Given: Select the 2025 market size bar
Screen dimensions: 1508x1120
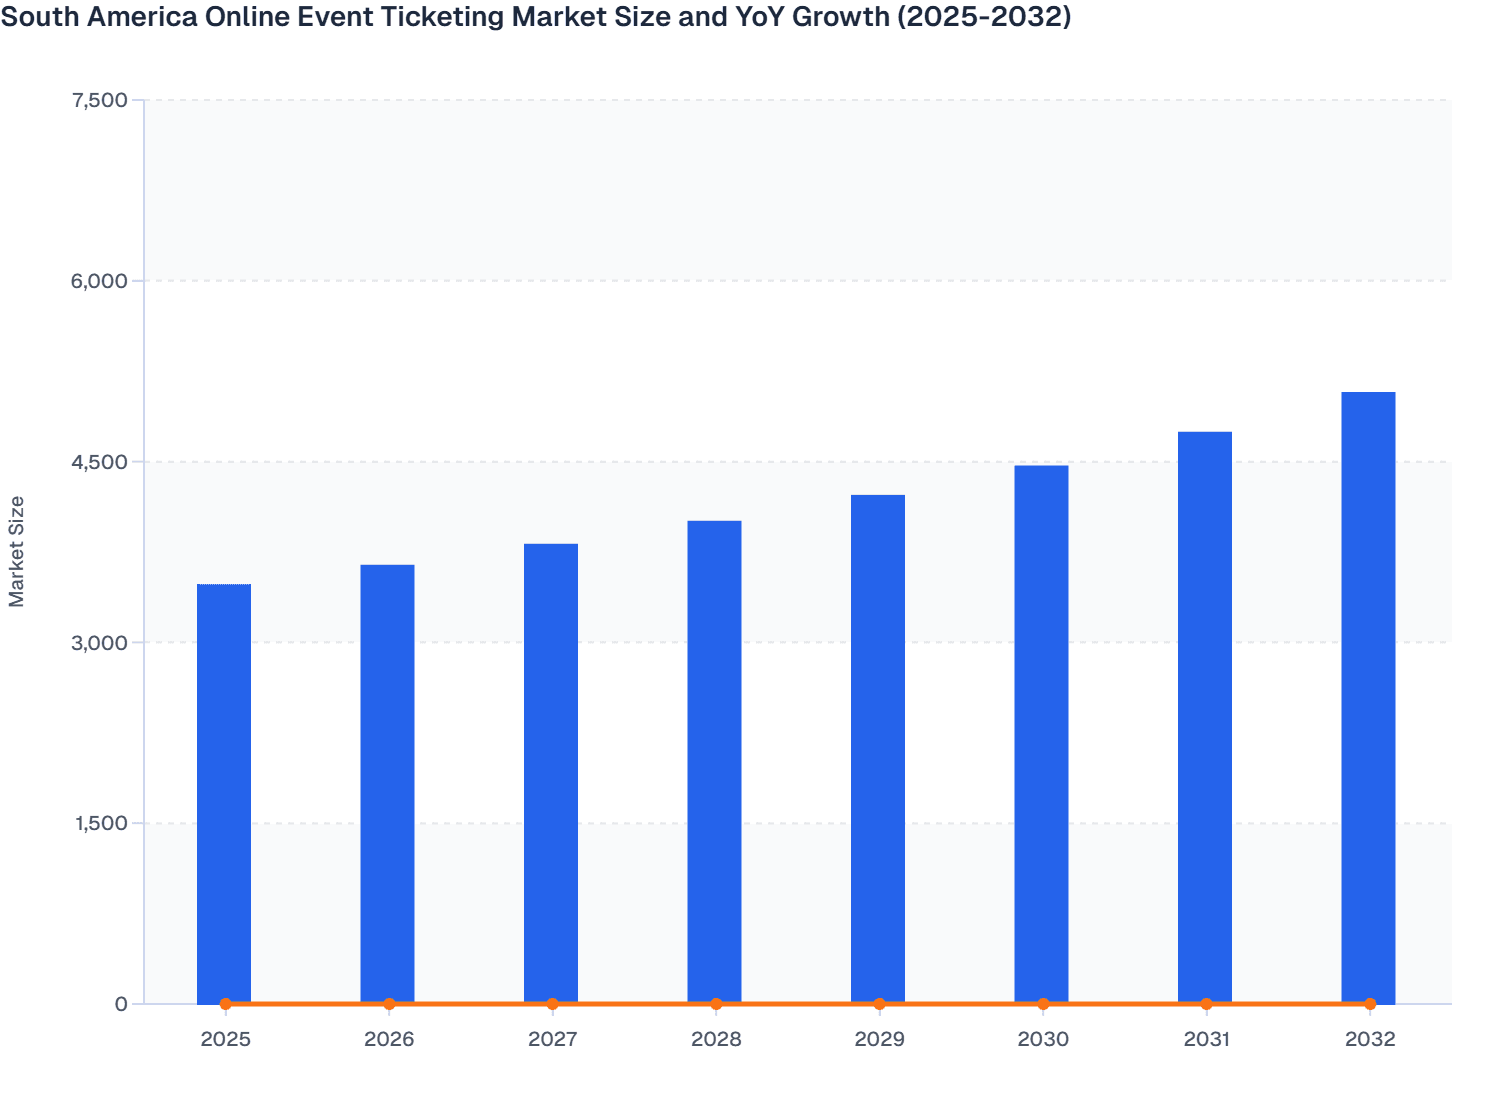Looking at the screenshot, I should [223, 790].
